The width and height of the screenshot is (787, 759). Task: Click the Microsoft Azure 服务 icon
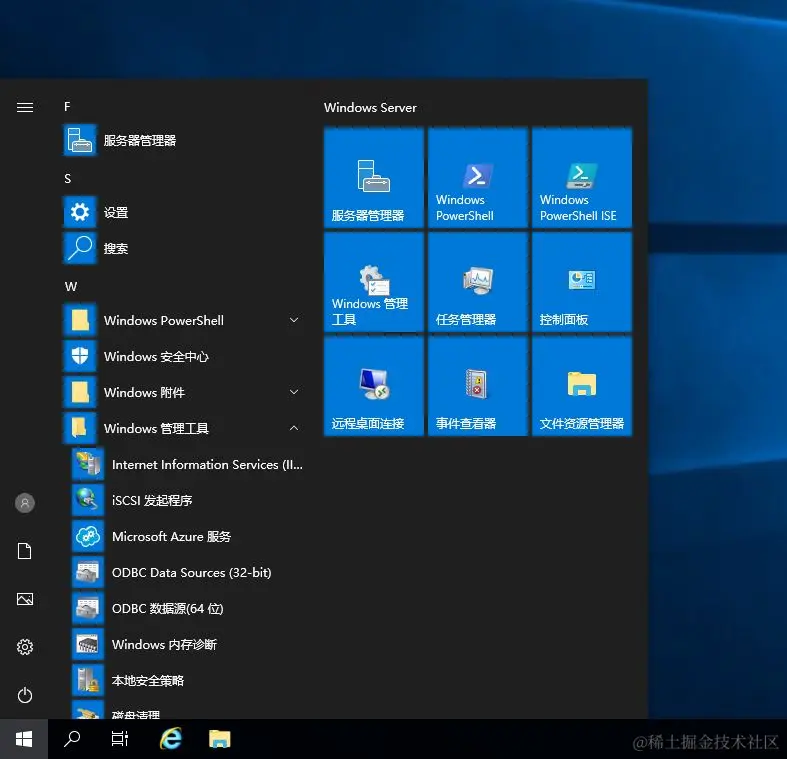(x=88, y=536)
